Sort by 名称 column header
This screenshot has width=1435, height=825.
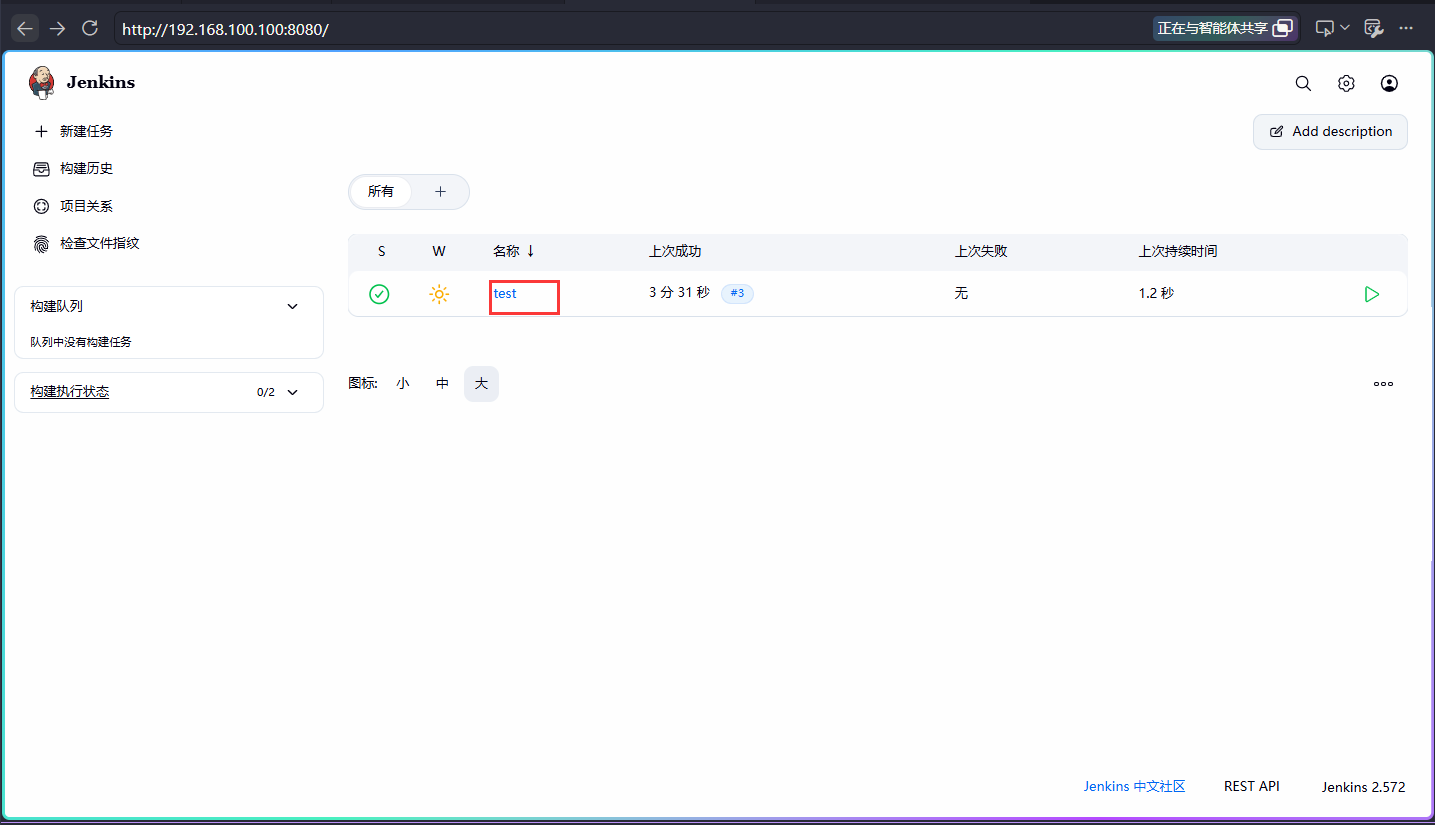(x=514, y=251)
